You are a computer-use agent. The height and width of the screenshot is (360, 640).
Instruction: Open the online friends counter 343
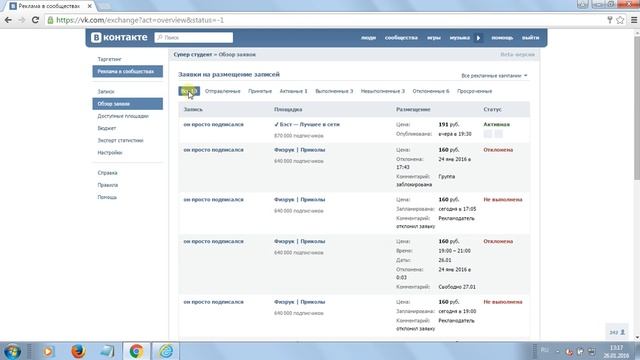pyautogui.click(x=617, y=332)
